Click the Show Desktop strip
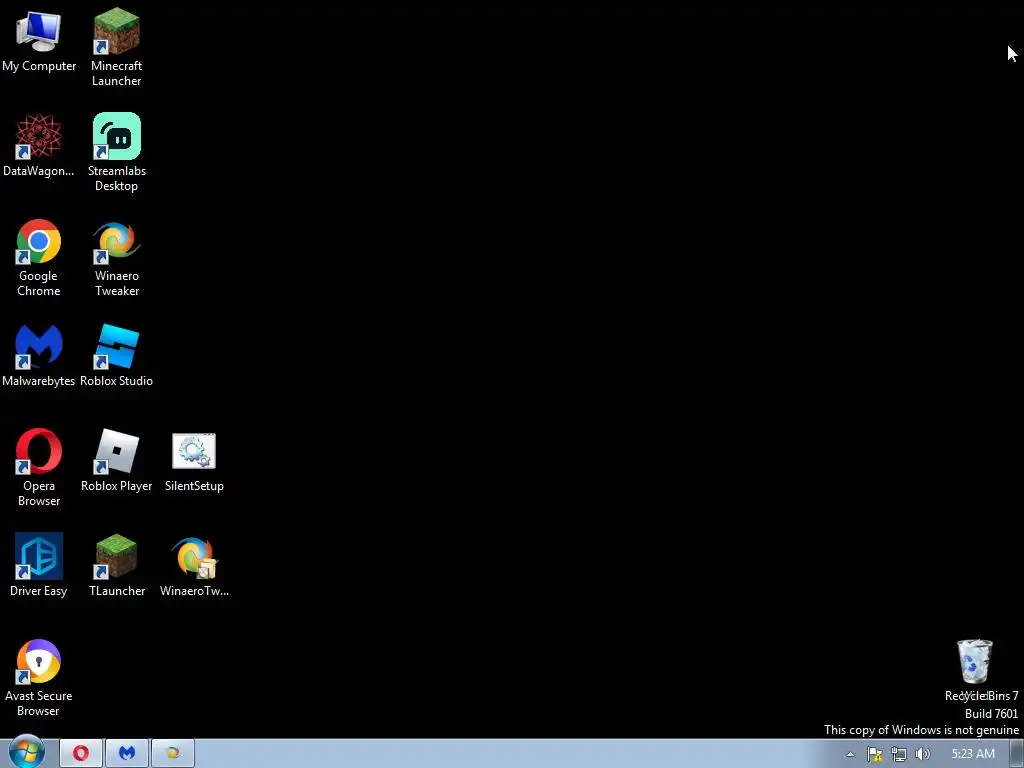The width and height of the screenshot is (1024, 768). (1017, 754)
